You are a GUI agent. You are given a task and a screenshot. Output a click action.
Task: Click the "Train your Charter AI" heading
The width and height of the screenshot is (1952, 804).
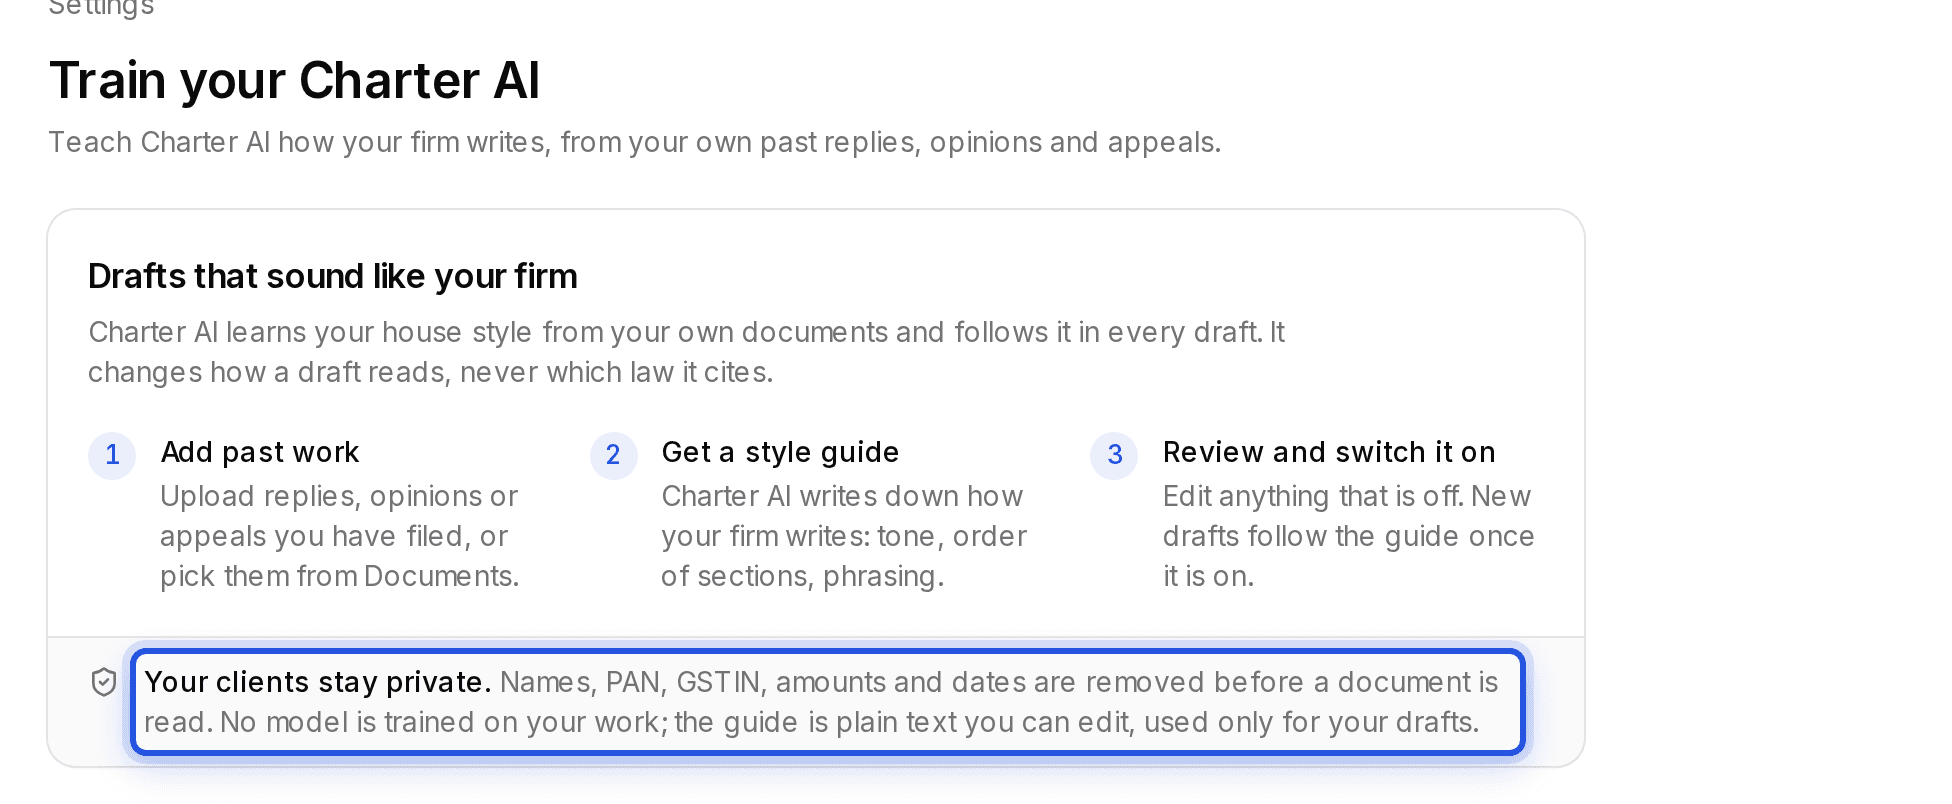pos(295,80)
